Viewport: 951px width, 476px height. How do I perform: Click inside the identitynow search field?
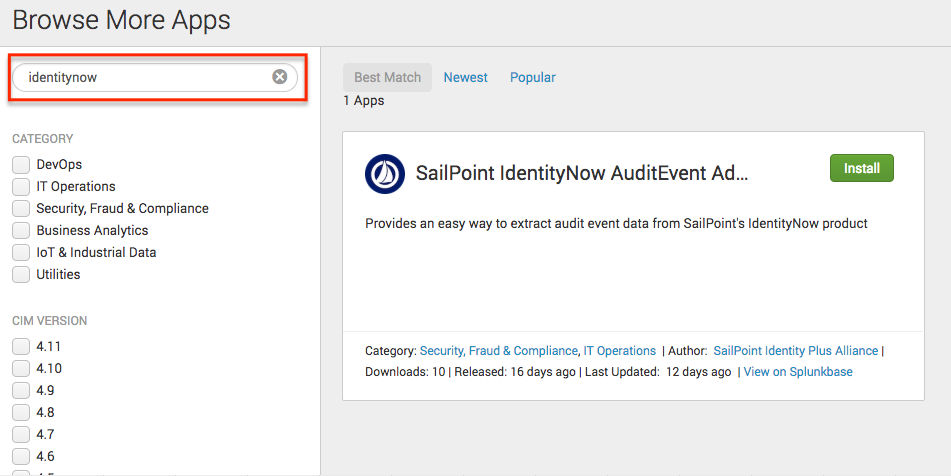pos(145,77)
